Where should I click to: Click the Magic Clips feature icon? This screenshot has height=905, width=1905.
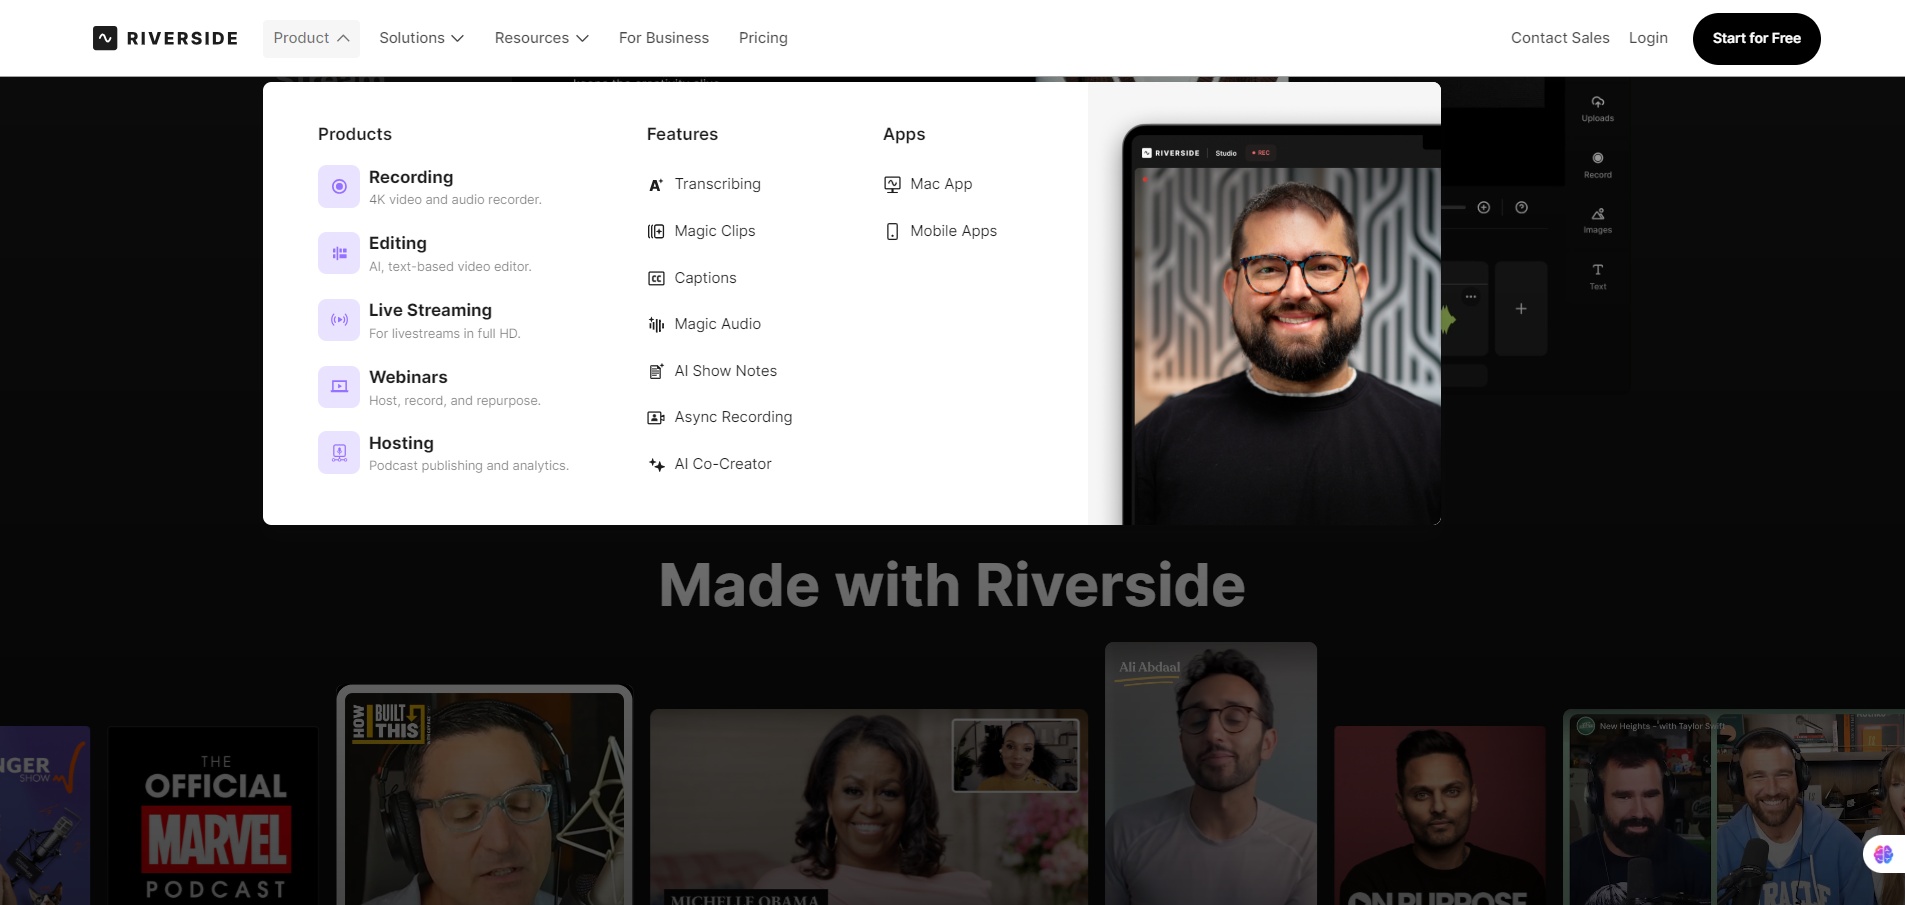[656, 231]
